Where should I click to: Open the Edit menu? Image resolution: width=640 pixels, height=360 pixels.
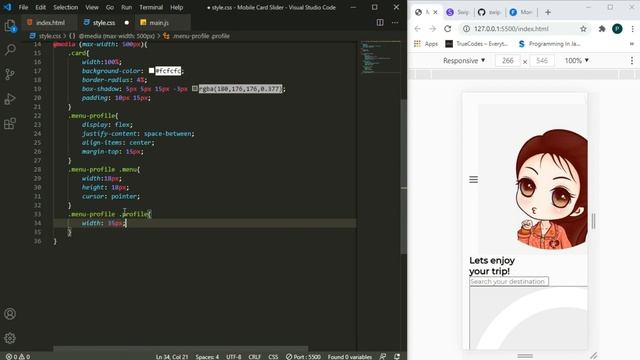point(40,7)
